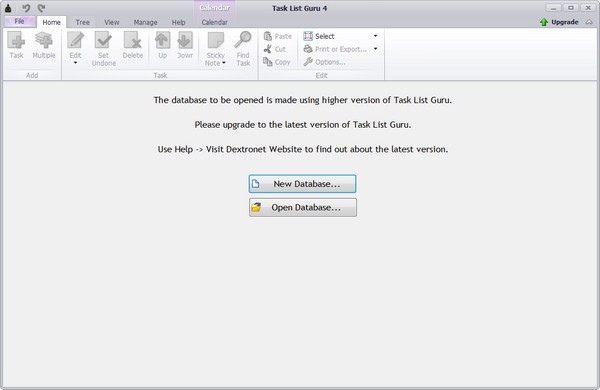This screenshot has height=390, width=600.
Task: Move task Up with arrow icon
Action: pyautogui.click(x=162, y=40)
